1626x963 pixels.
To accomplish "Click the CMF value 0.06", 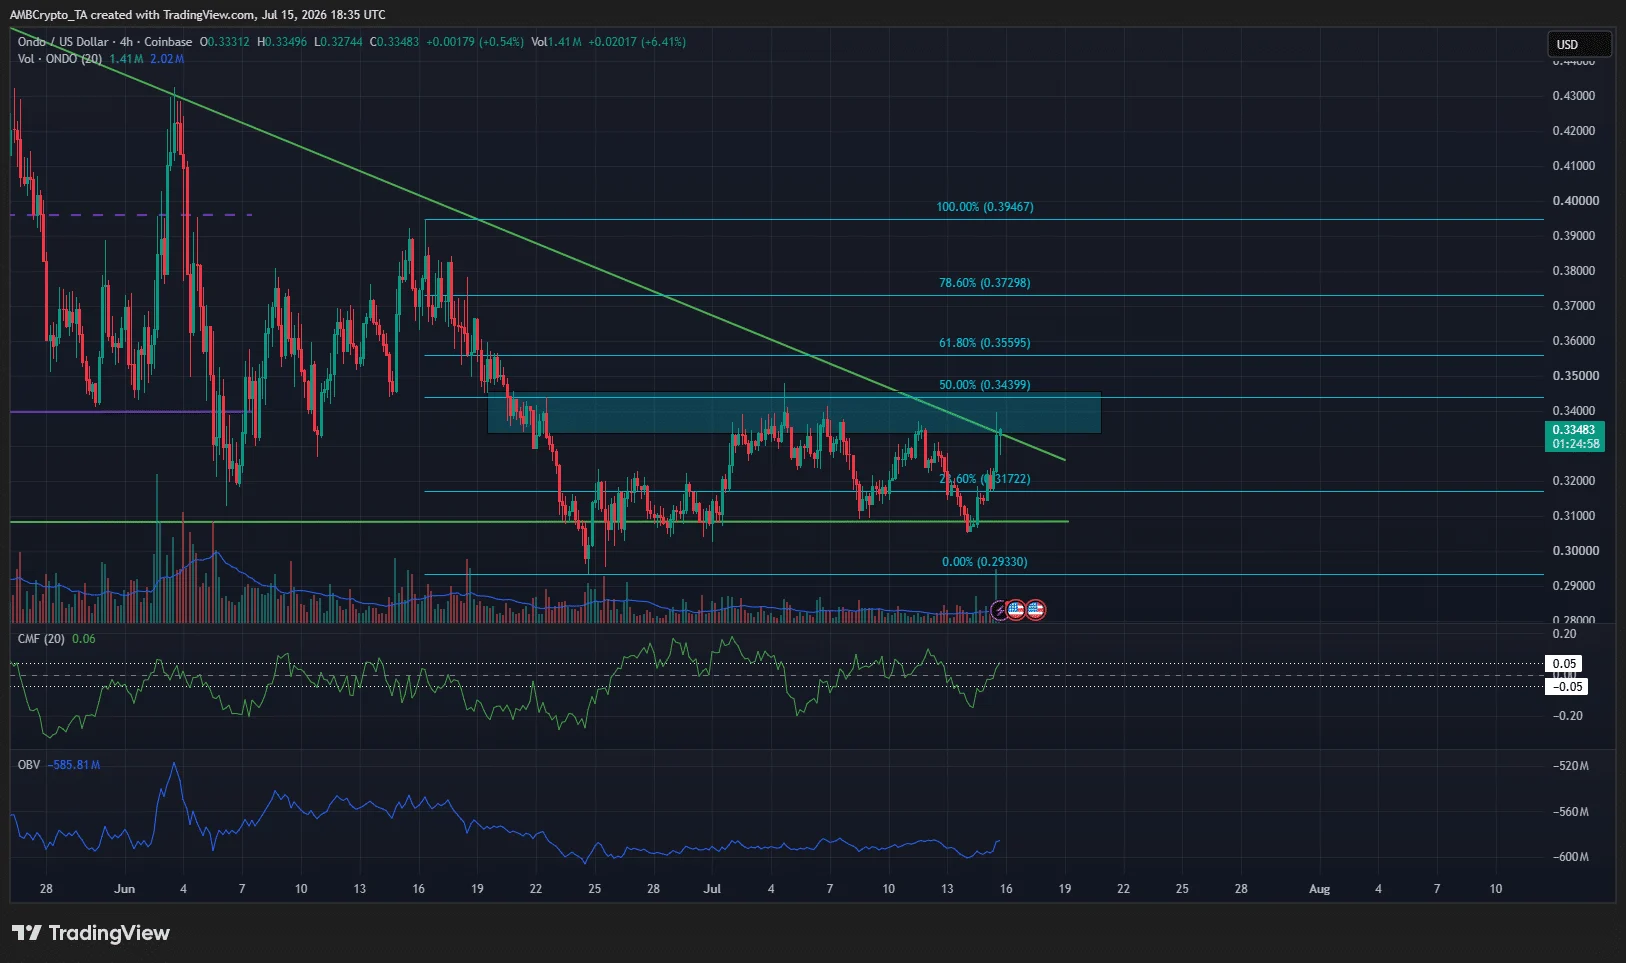I will 84,639.
